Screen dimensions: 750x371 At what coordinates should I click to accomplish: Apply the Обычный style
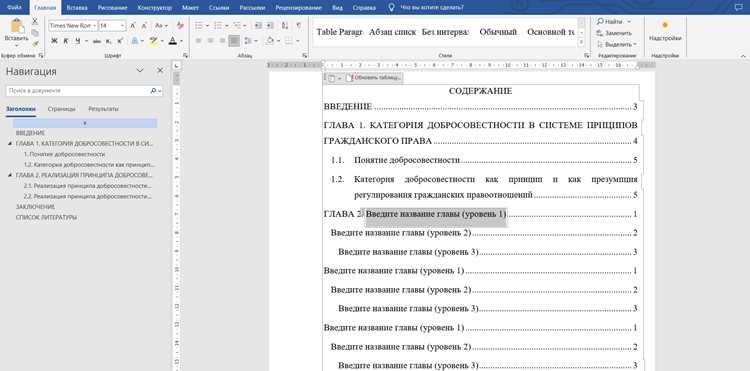pyautogui.click(x=498, y=32)
